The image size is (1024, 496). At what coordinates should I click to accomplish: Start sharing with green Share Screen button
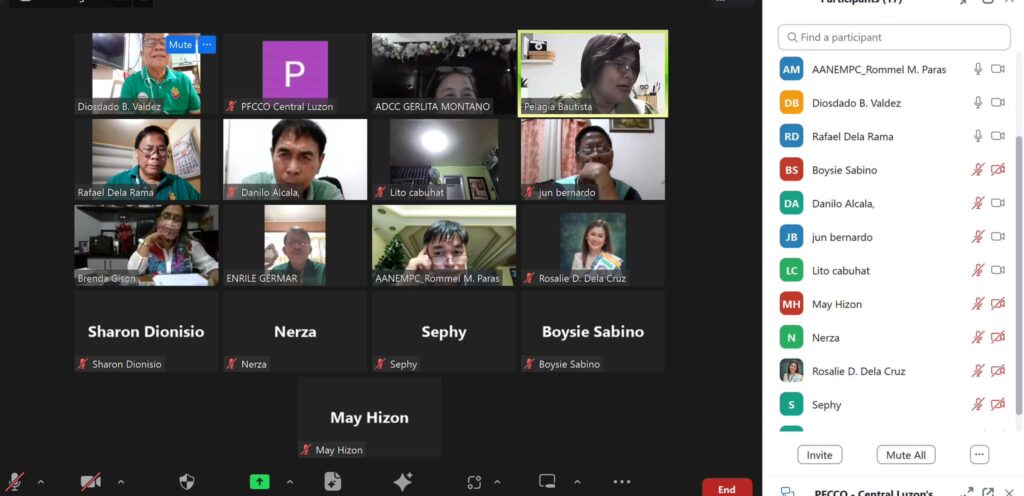(x=259, y=482)
